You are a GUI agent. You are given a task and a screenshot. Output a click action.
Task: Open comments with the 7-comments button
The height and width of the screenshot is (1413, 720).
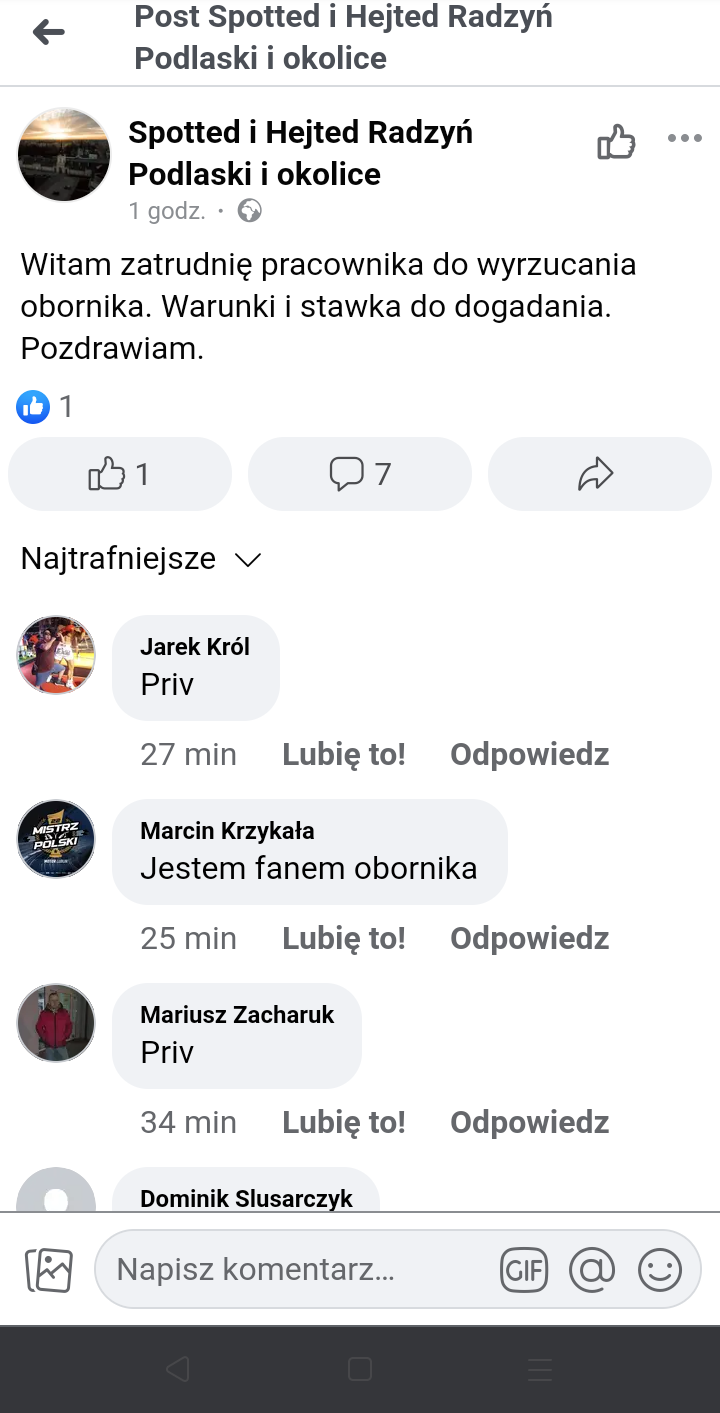click(x=360, y=474)
